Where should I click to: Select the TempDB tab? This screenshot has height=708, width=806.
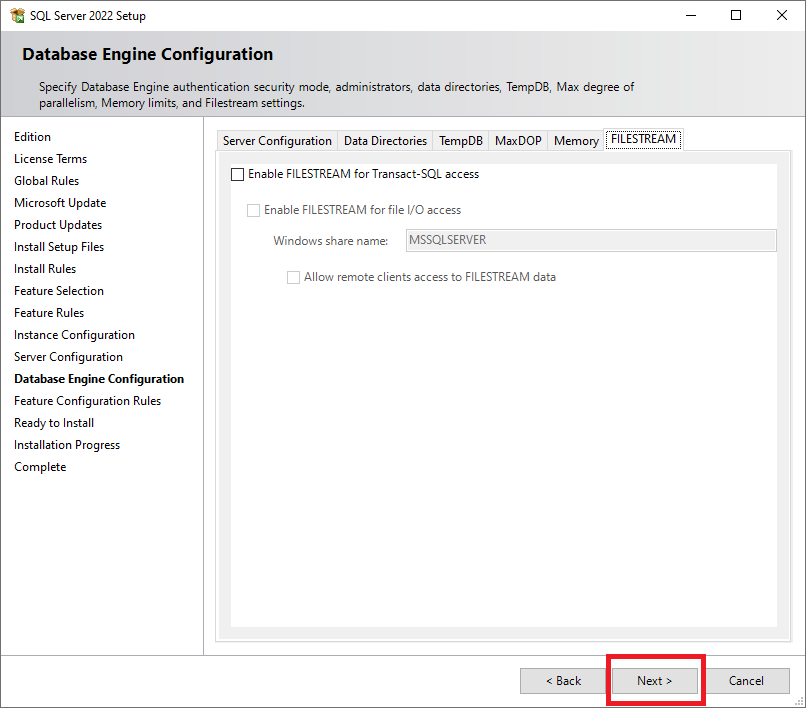point(461,141)
